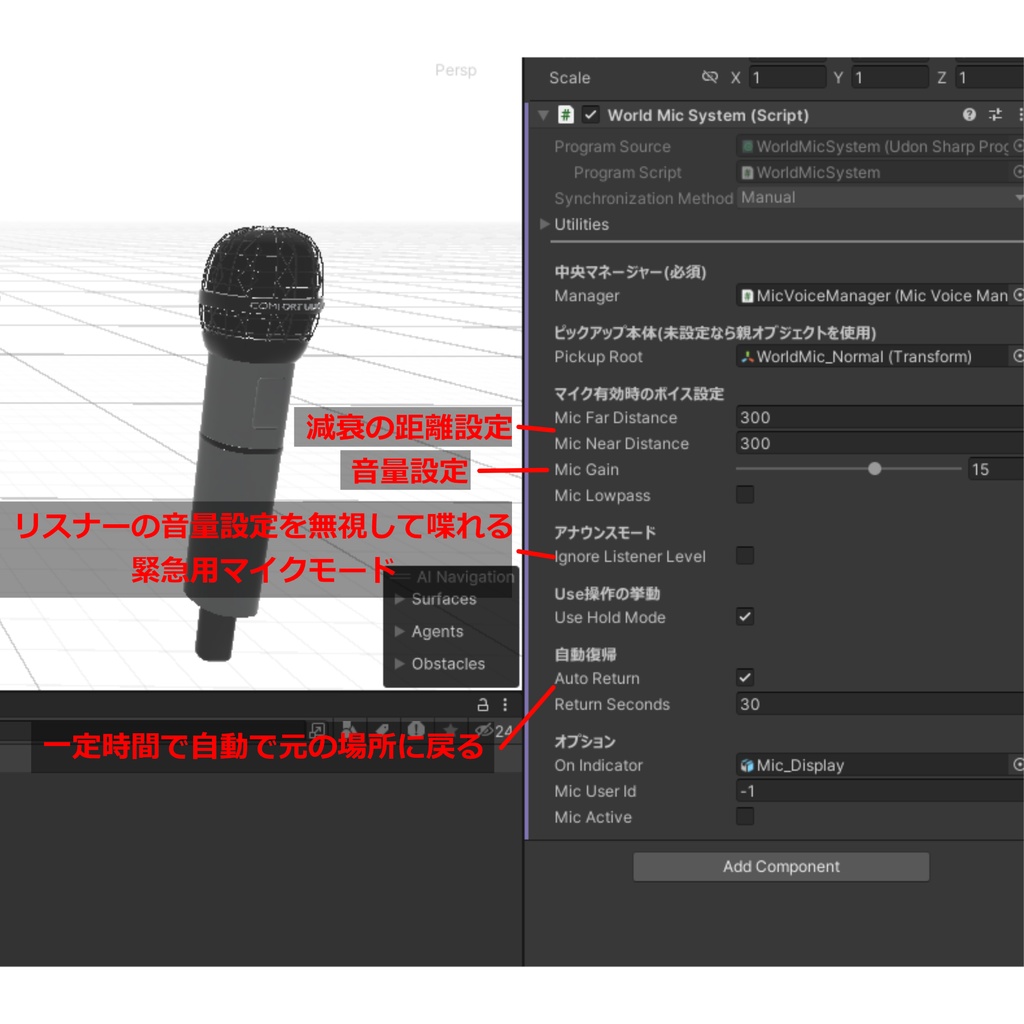The image size is (1024, 1024).
Task: Open the Synchronization Method dropdown
Action: click(x=880, y=197)
